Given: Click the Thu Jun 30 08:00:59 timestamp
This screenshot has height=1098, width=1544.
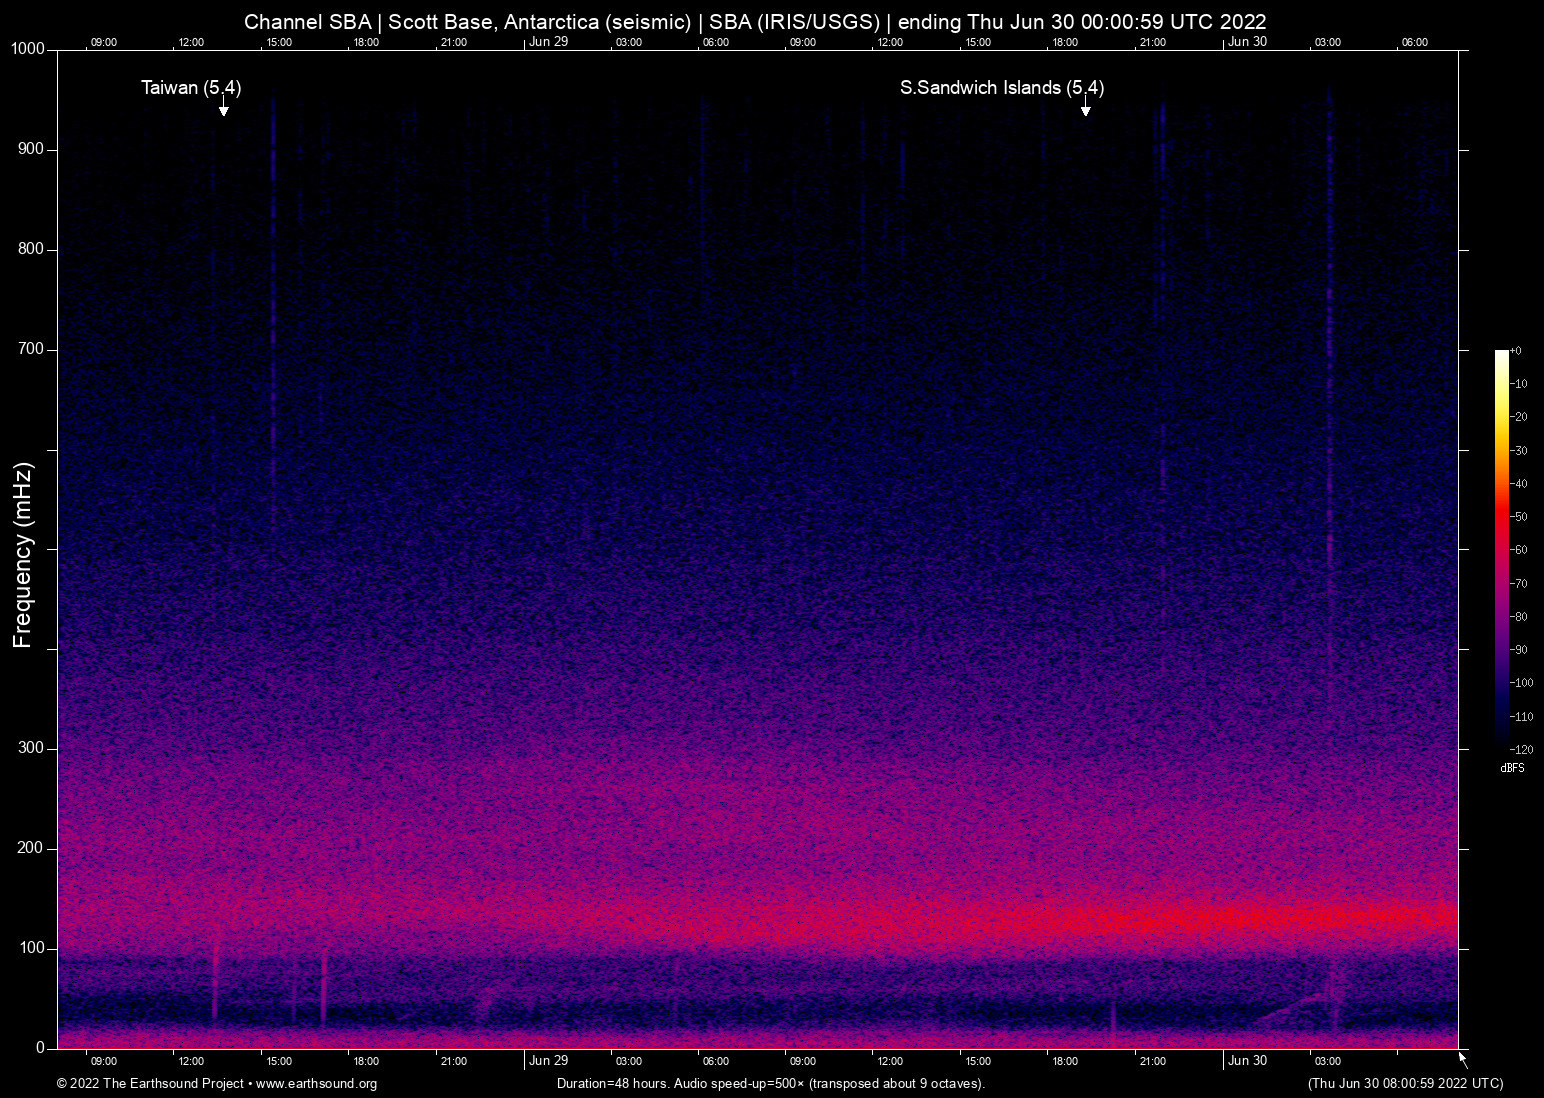Looking at the screenshot, I should pos(1405,1084).
